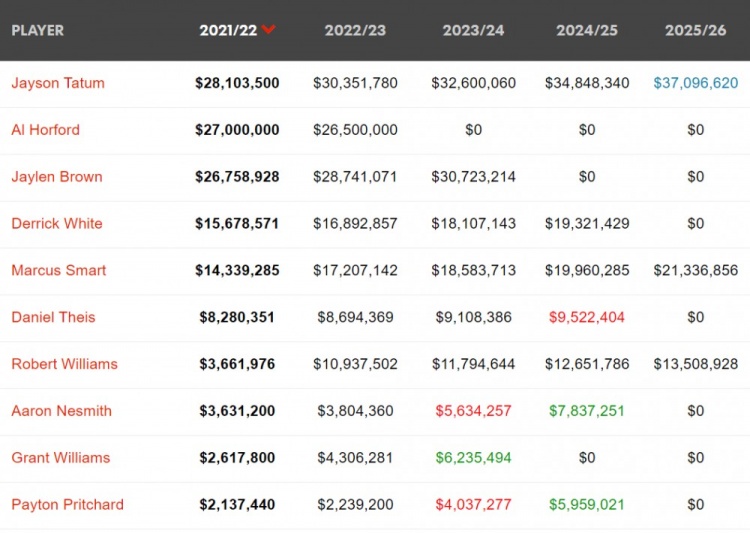
Task: Select White's $19,321,429 salary
Action: coord(587,224)
